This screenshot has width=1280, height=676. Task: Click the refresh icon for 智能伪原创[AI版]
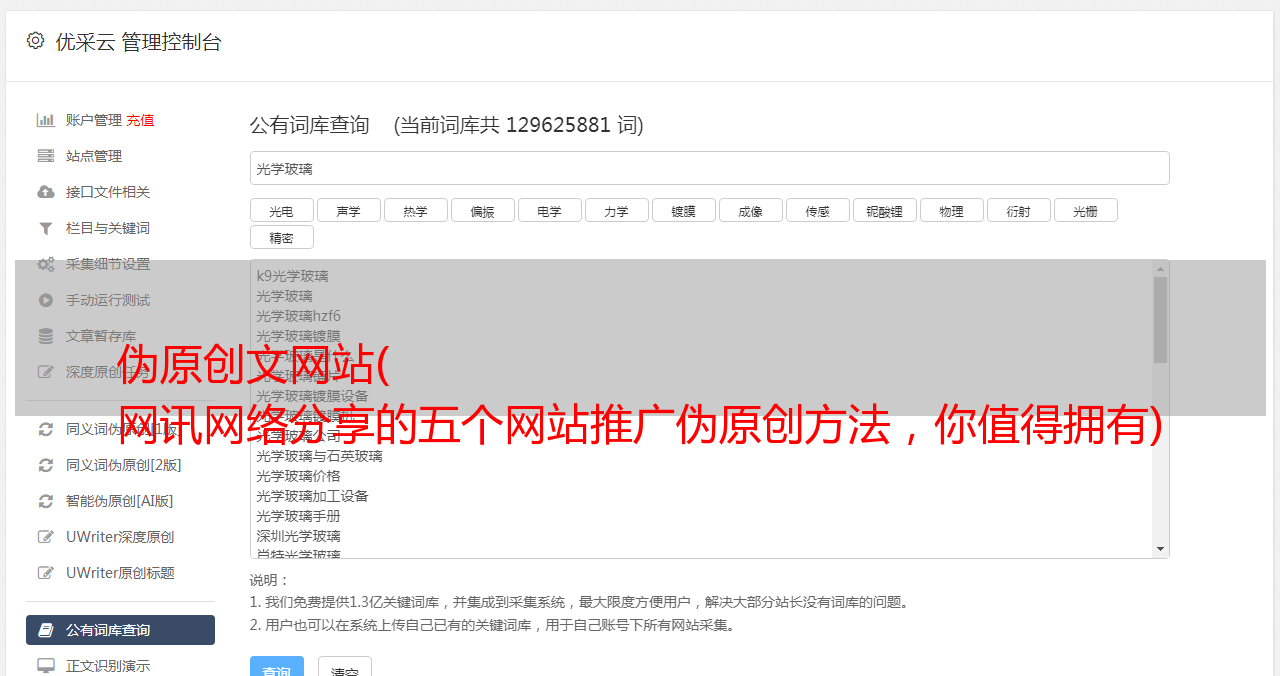[46, 501]
